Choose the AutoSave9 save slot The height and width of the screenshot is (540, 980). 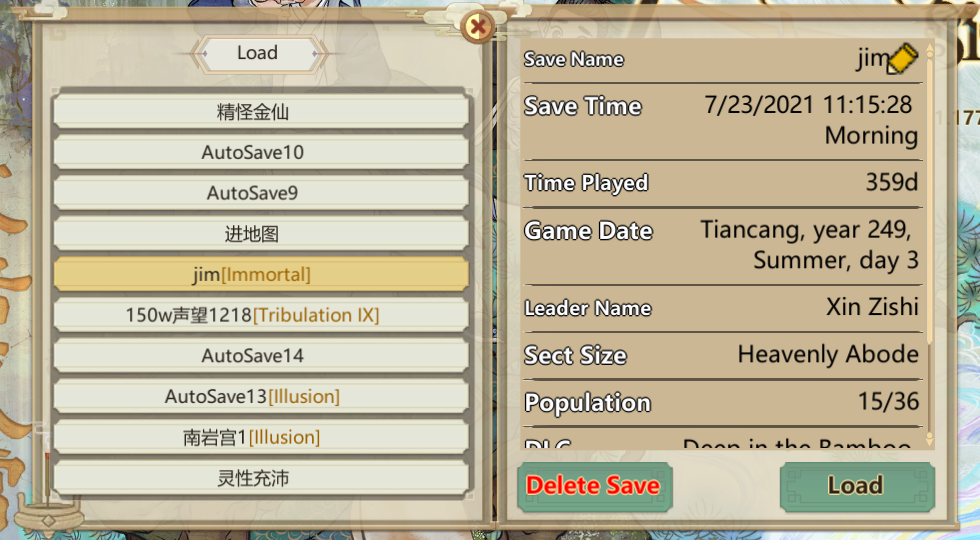coord(261,192)
